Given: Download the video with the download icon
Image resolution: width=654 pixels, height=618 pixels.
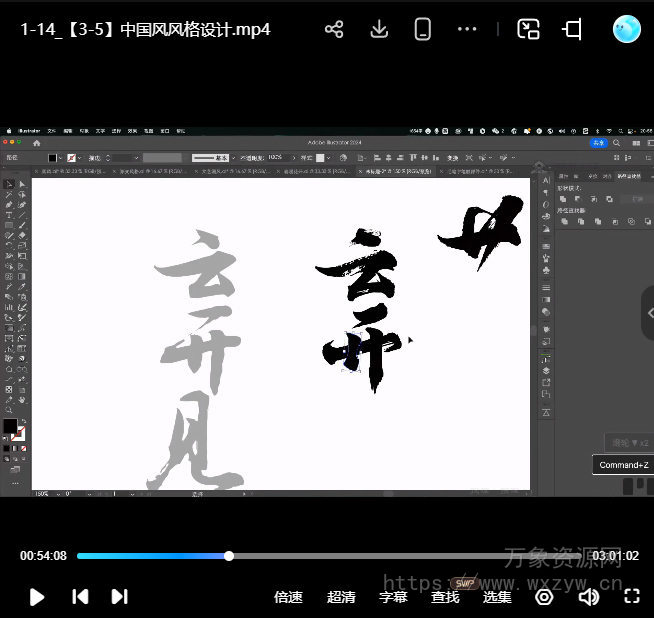Looking at the screenshot, I should (x=379, y=29).
